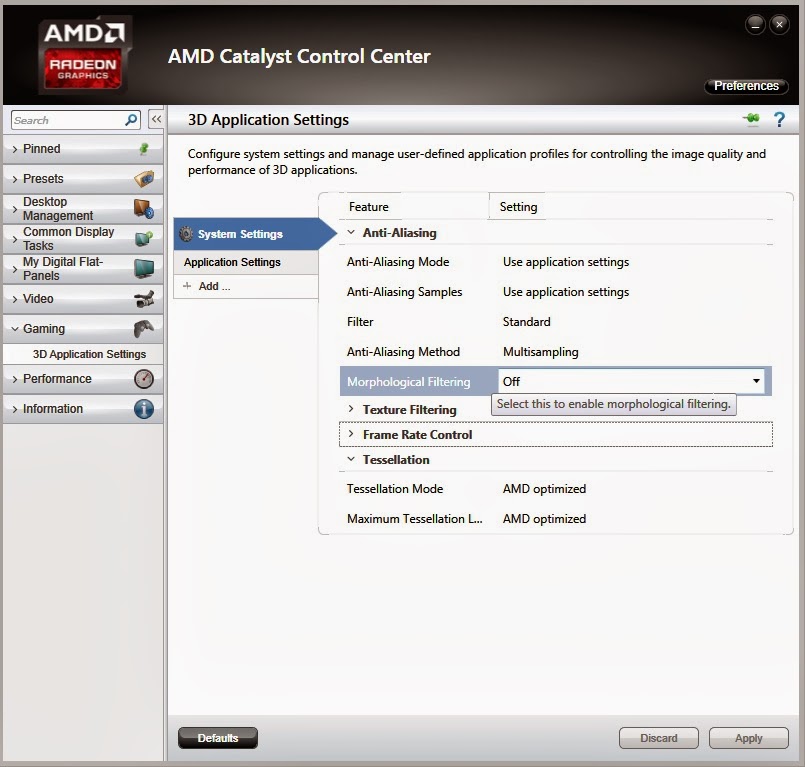Screen dimensions: 805x767
Task: Click the Desktop Management icon
Action: click(x=144, y=208)
